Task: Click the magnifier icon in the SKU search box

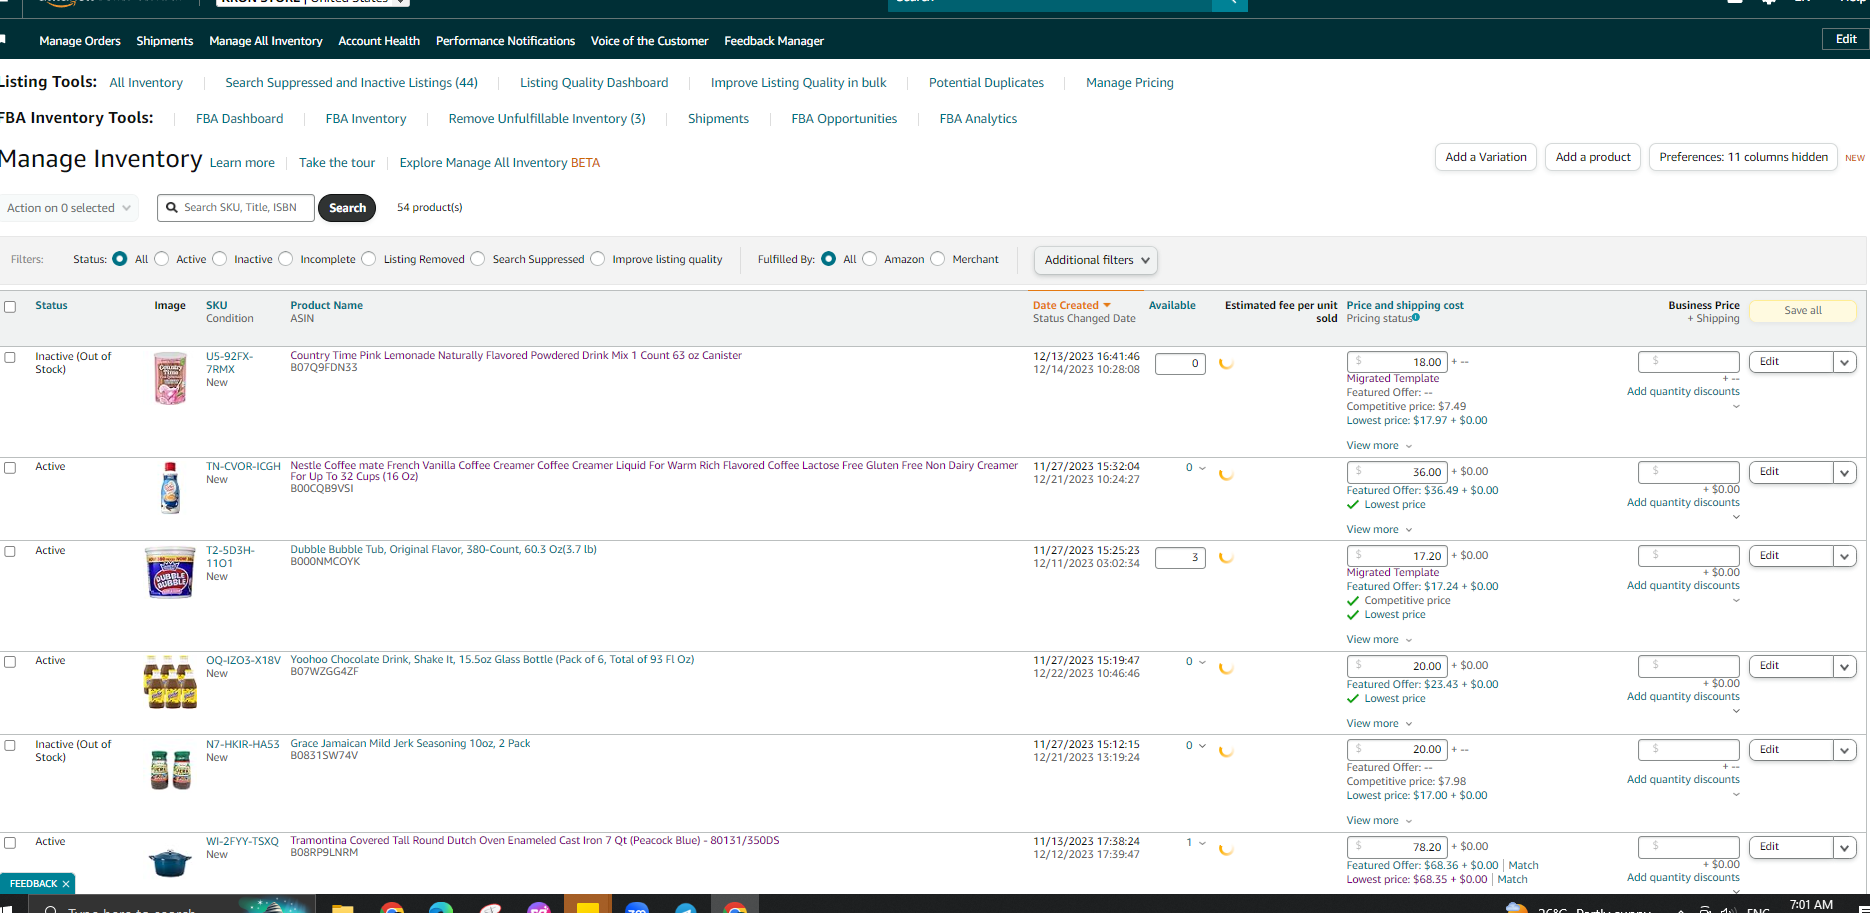Action: (x=172, y=208)
